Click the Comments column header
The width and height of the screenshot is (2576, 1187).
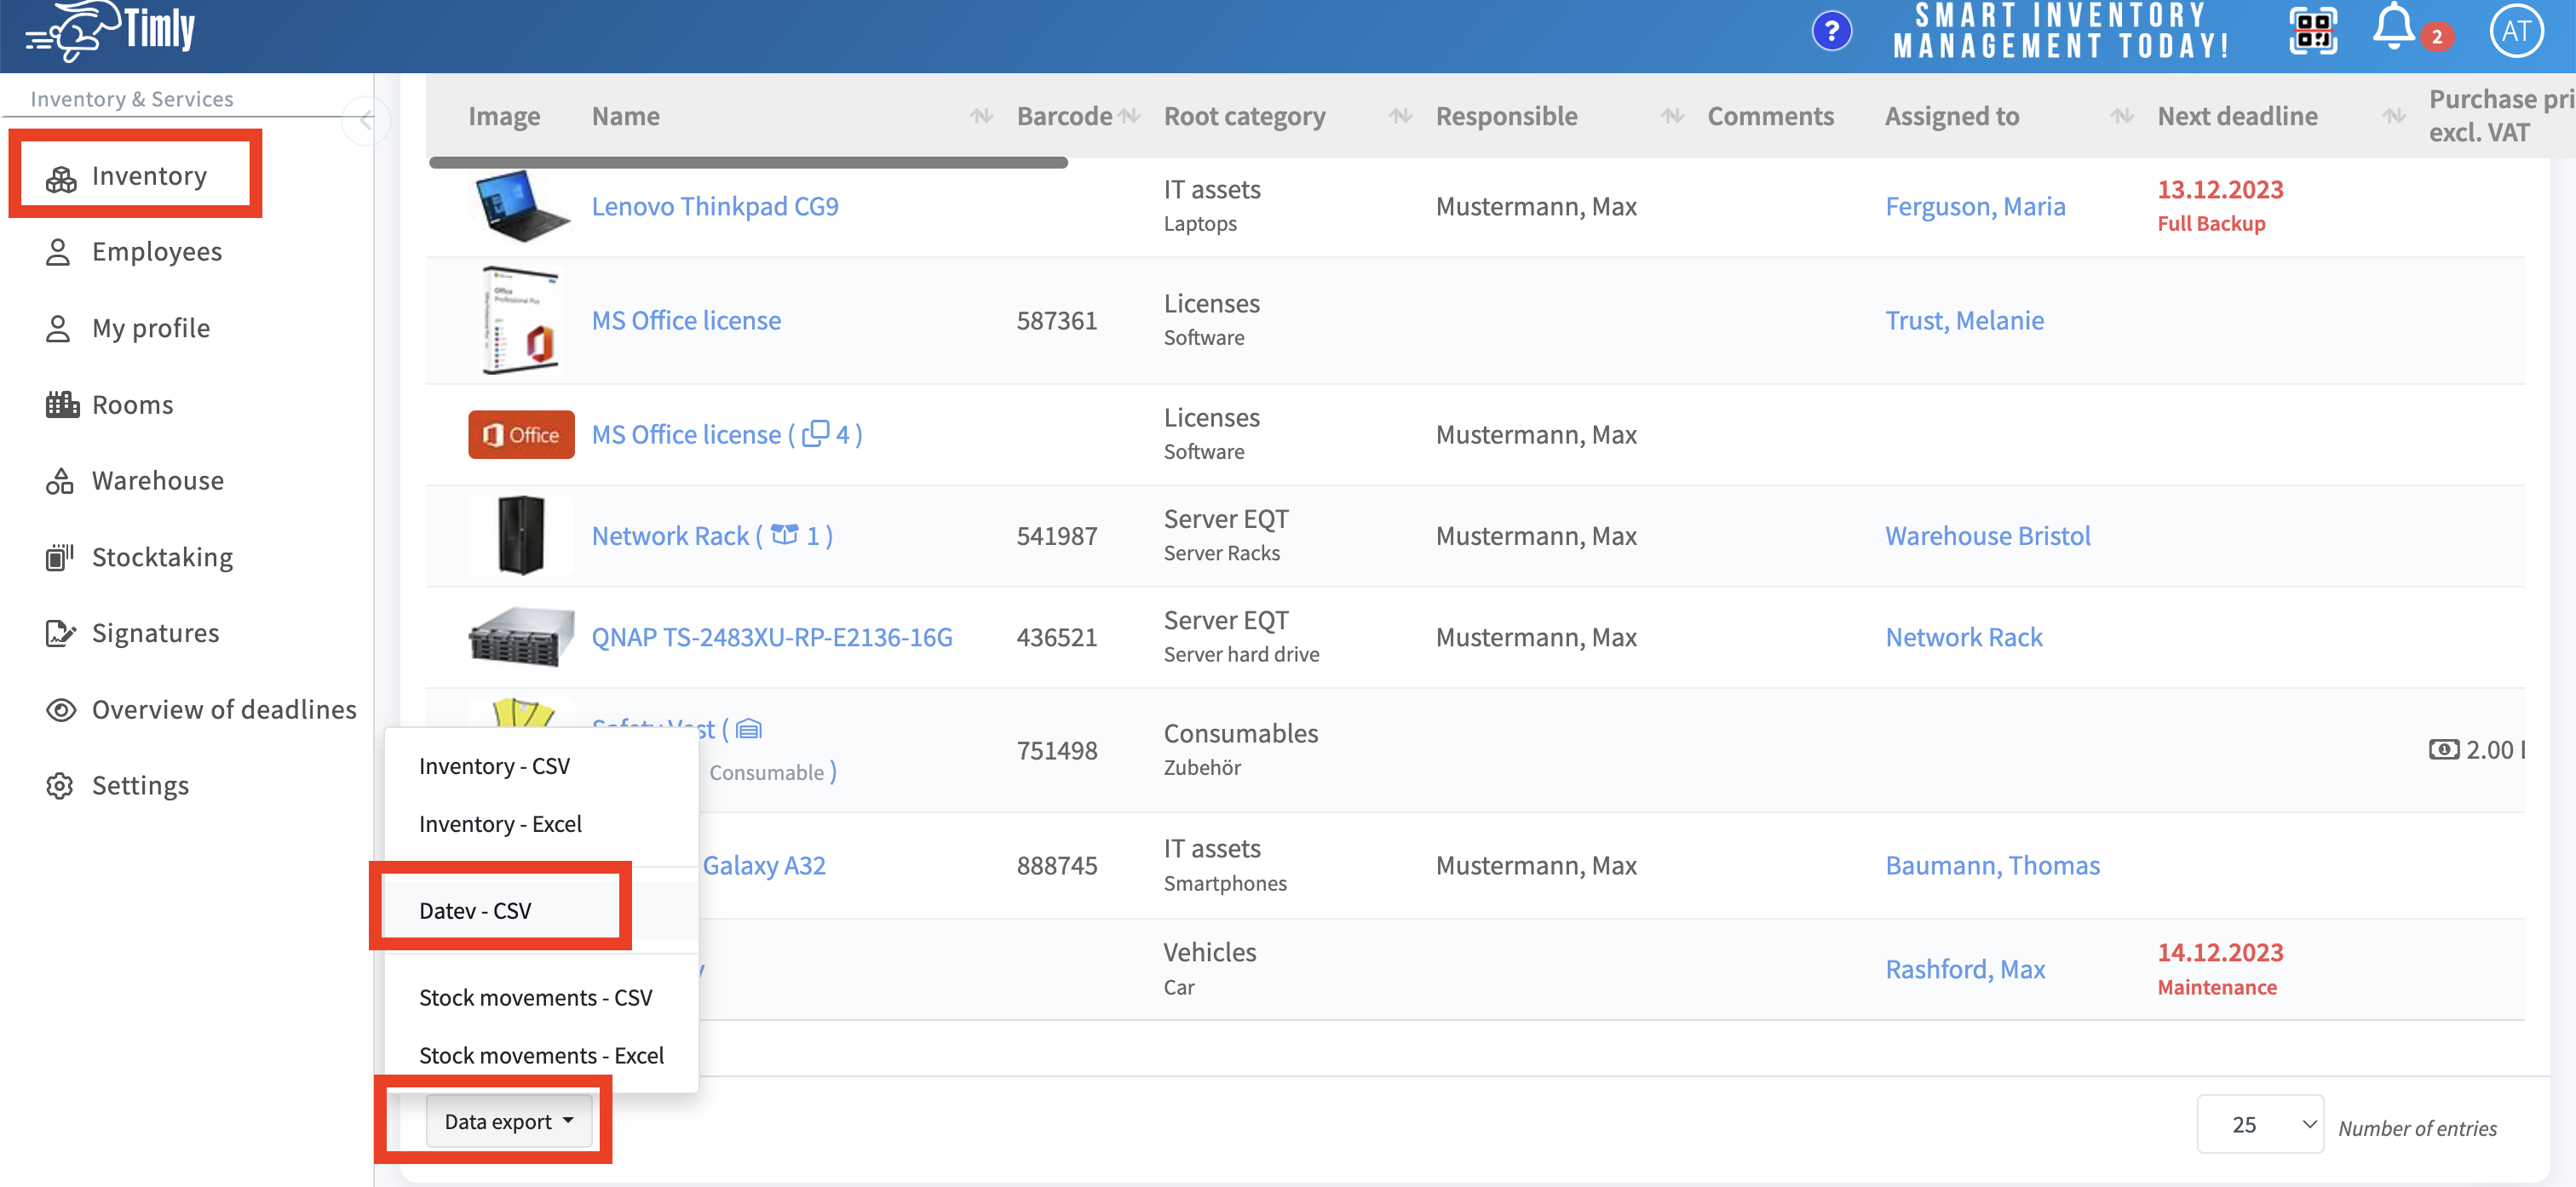click(x=1769, y=116)
